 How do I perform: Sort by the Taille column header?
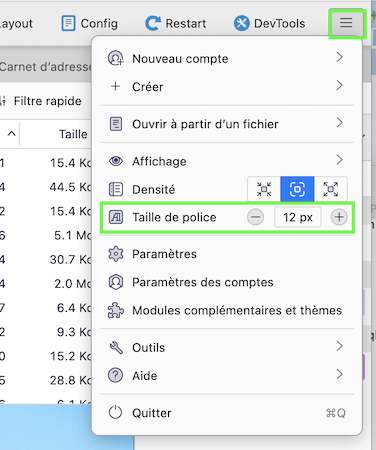(73, 134)
